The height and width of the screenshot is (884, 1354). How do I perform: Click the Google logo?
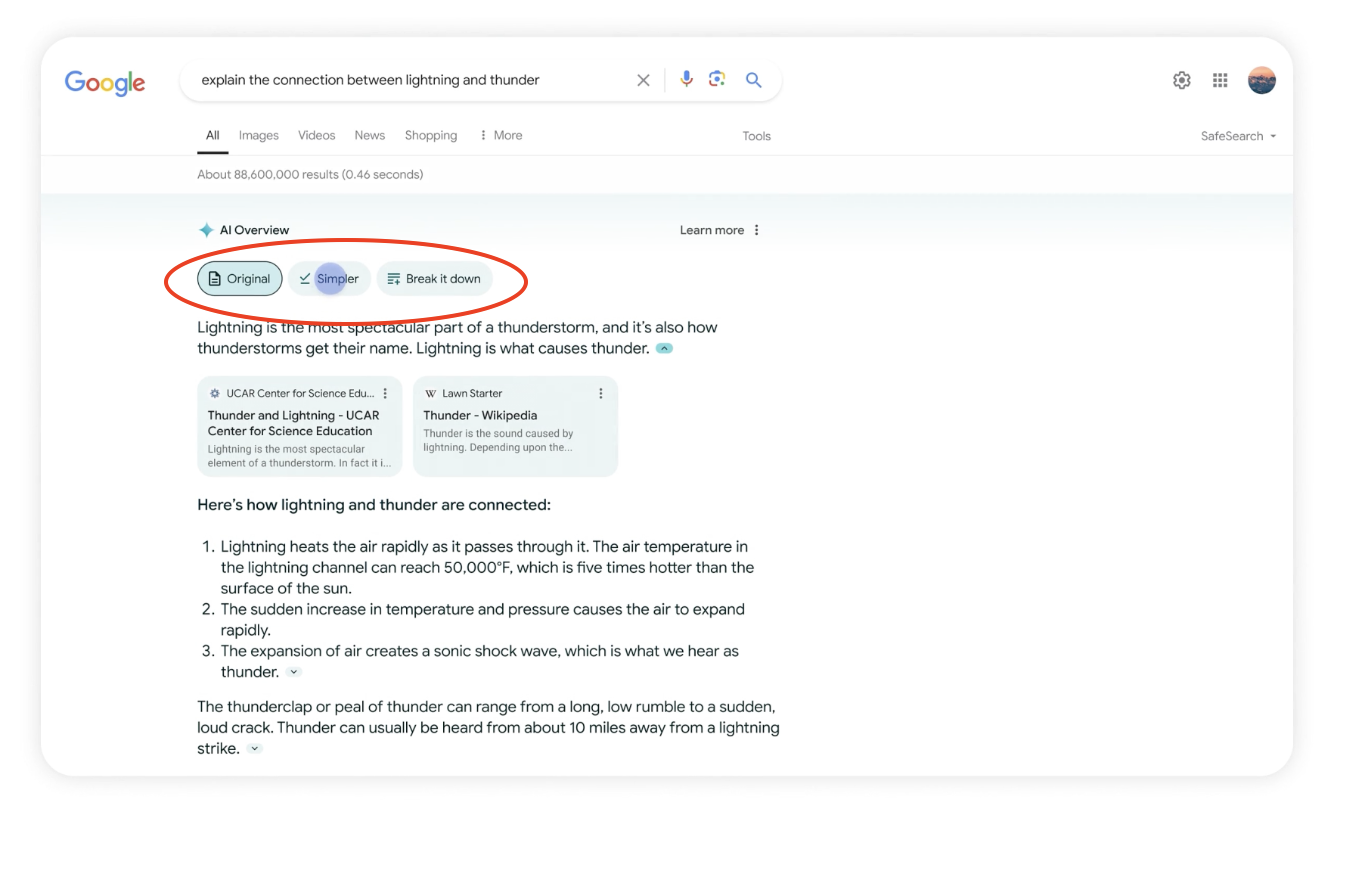[105, 82]
